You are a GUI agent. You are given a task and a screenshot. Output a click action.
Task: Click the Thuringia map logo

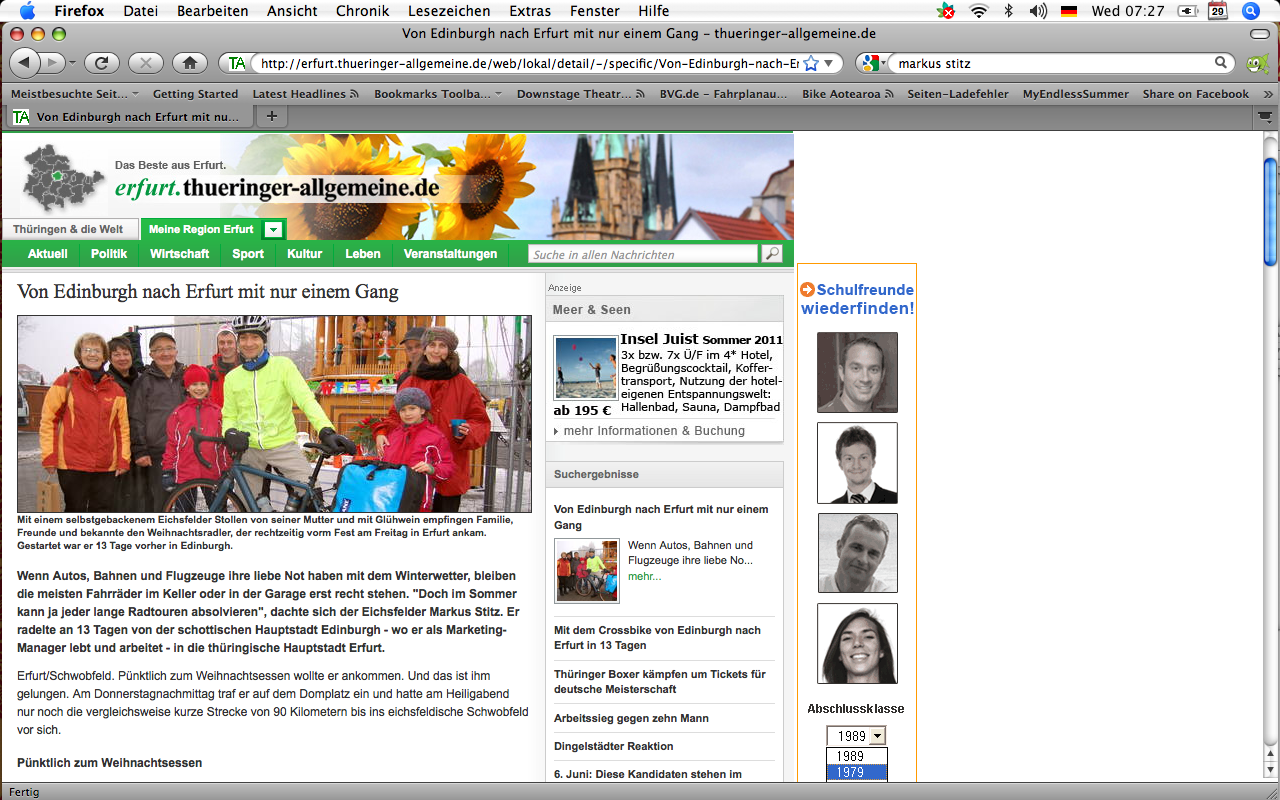63,178
